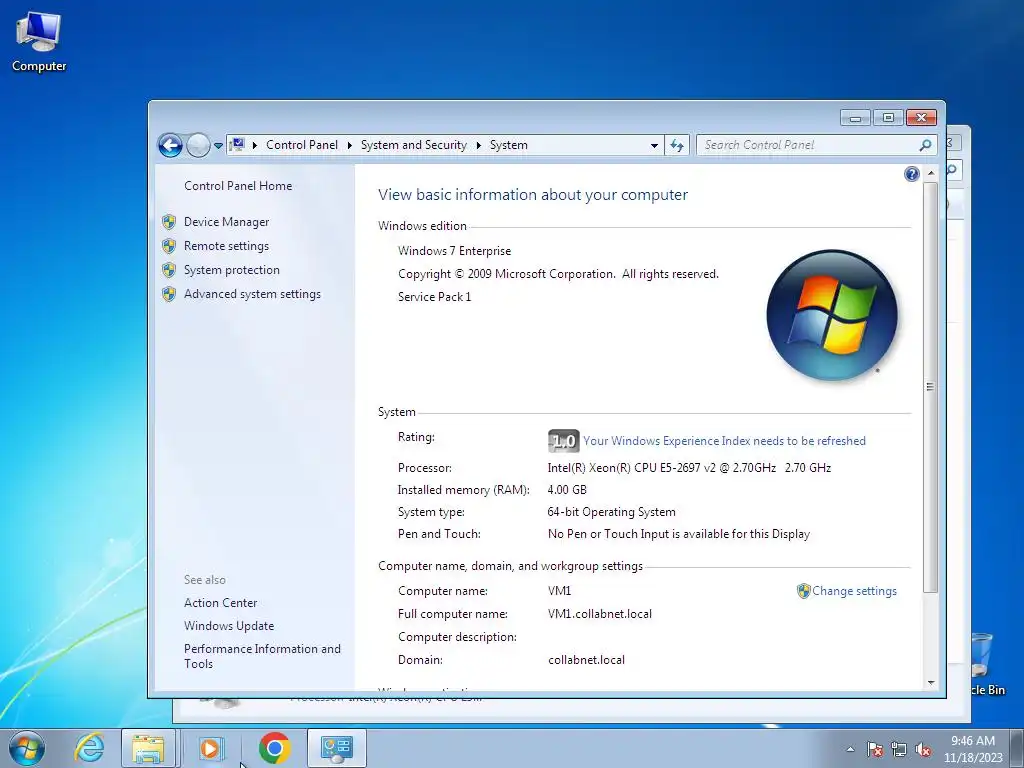Launch Google Chrome from the taskbar
Viewport: 1024px width, 768px height.
(274, 748)
